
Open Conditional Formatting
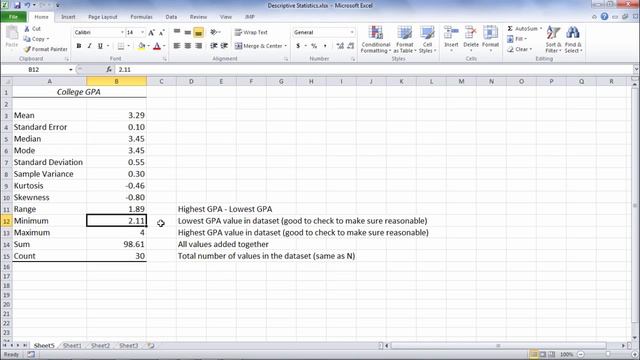pos(376,39)
